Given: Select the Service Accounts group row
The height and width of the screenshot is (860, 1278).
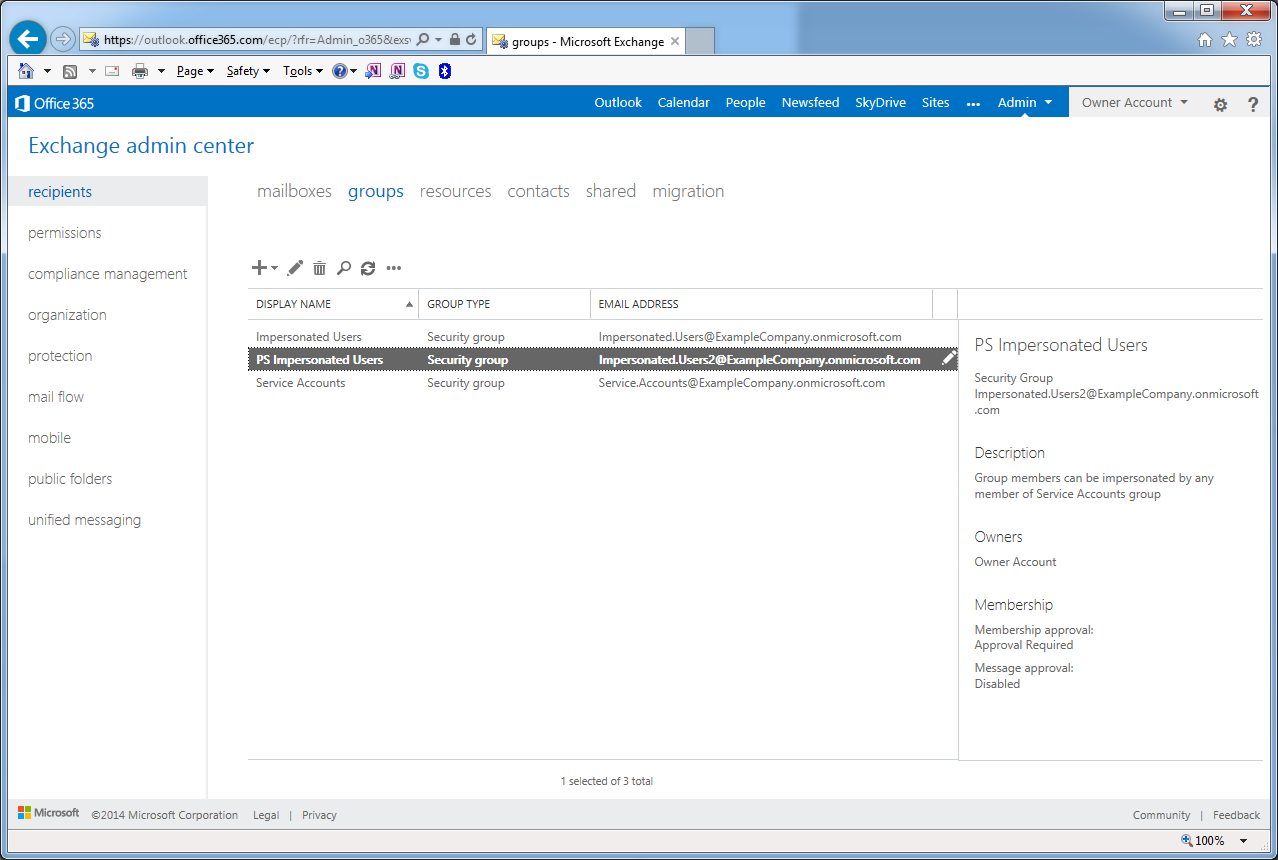Looking at the screenshot, I should 301,383.
